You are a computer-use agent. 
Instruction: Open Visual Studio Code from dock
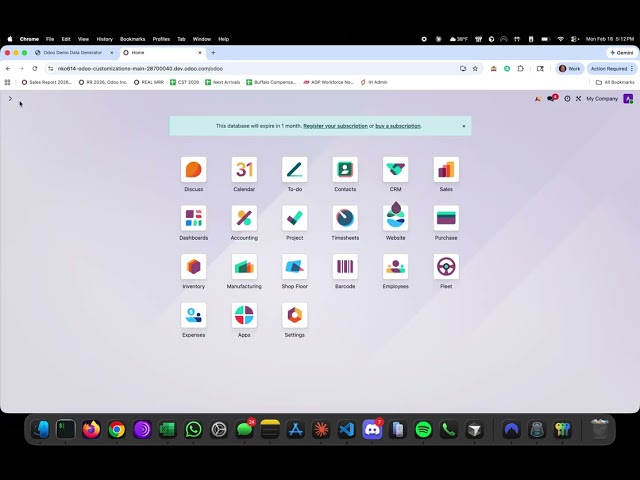click(x=347, y=429)
